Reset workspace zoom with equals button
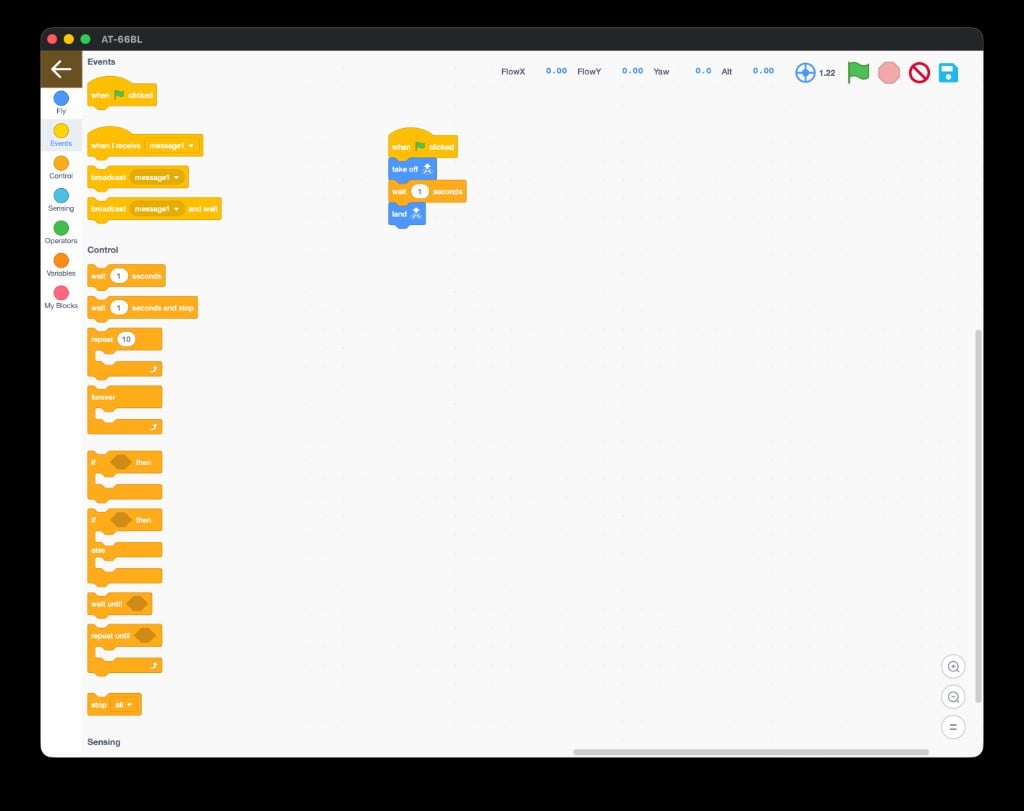1024x811 pixels. point(953,727)
